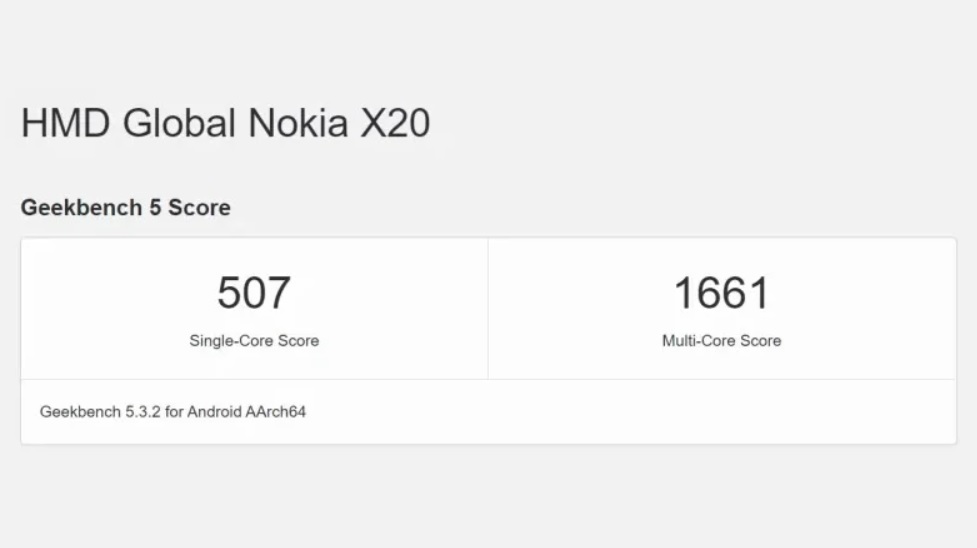Image resolution: width=977 pixels, height=548 pixels.
Task: Click the horizontal divider above the version footer
Action: point(488,379)
